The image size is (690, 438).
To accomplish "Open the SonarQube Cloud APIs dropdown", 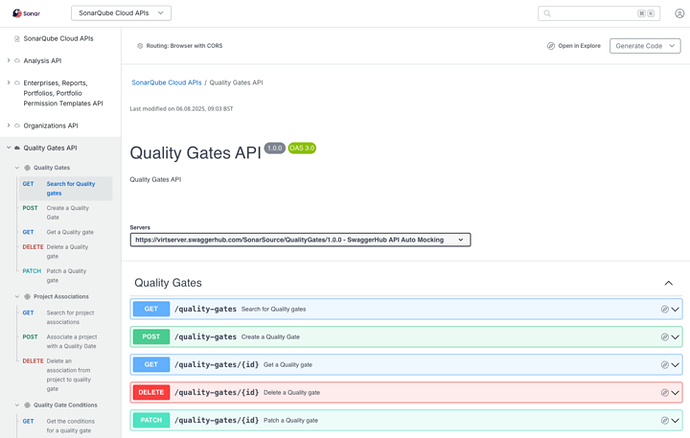I will pyautogui.click(x=121, y=13).
